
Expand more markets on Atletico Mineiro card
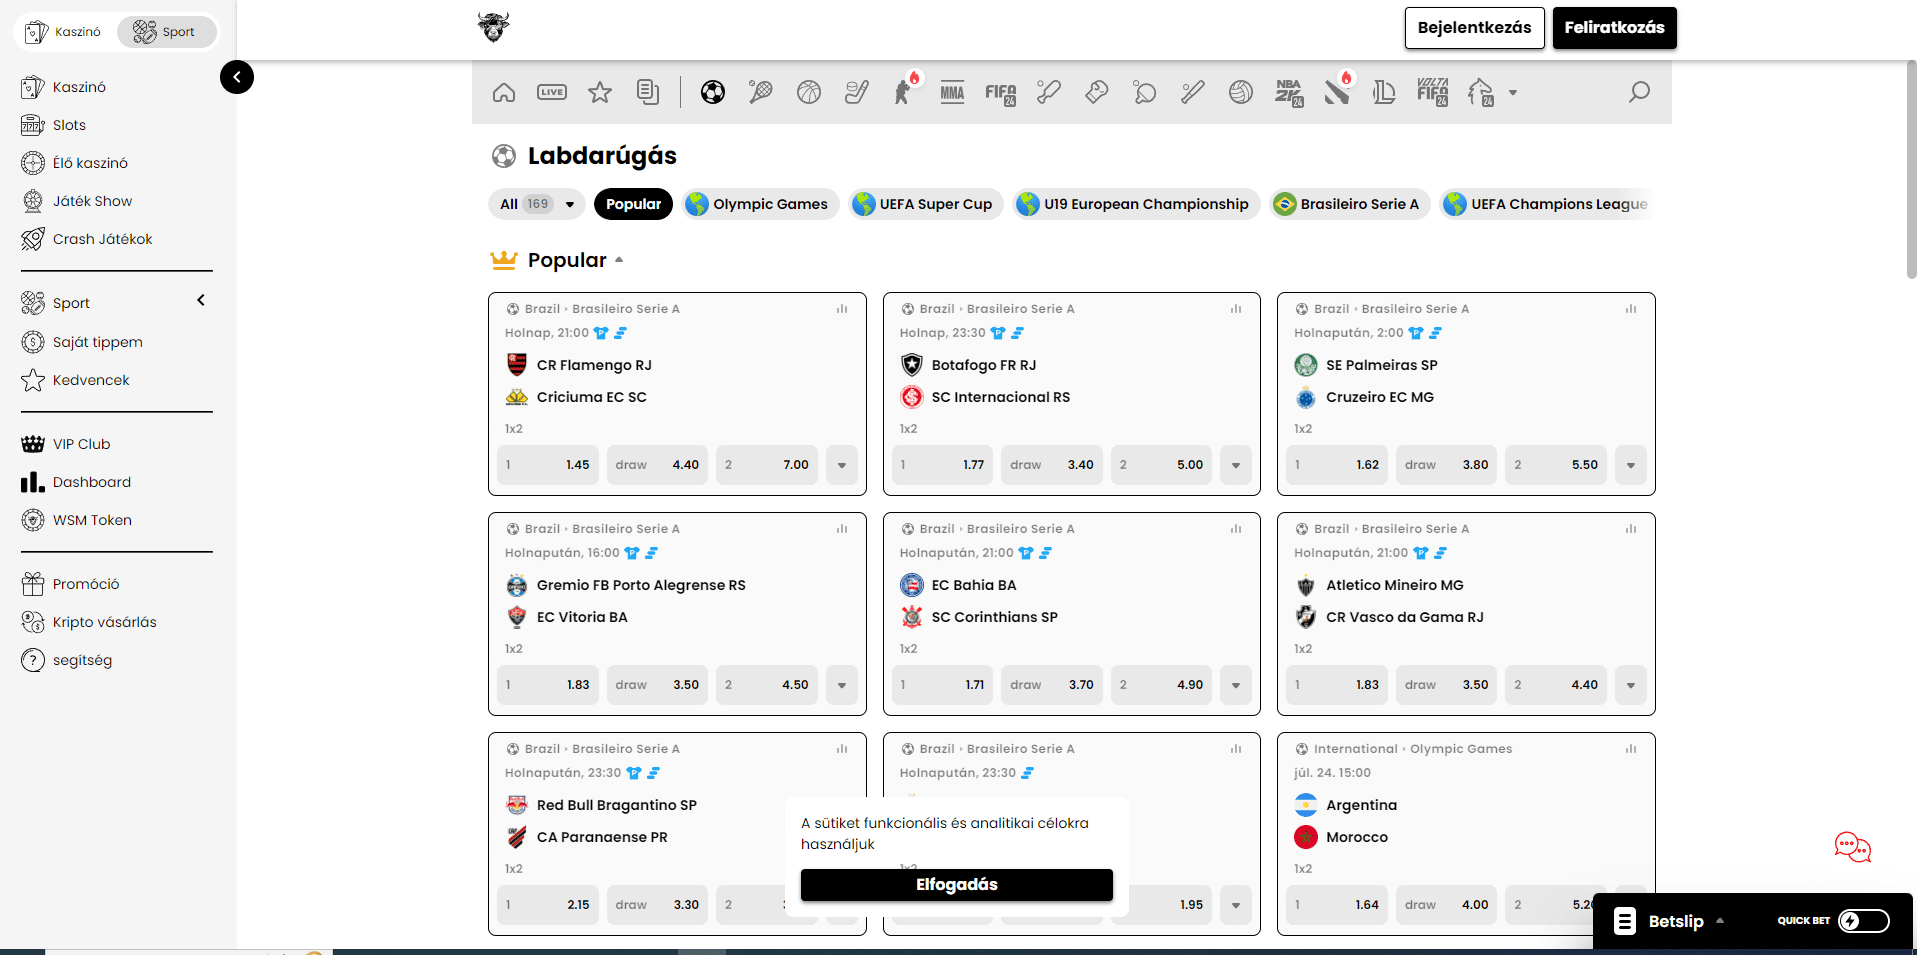coord(1631,685)
